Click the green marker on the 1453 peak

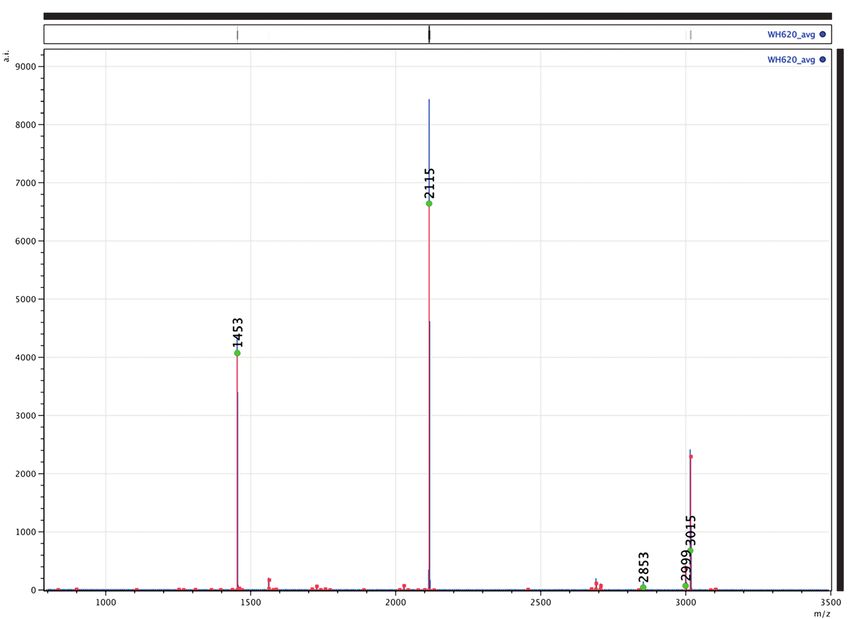tap(237, 353)
